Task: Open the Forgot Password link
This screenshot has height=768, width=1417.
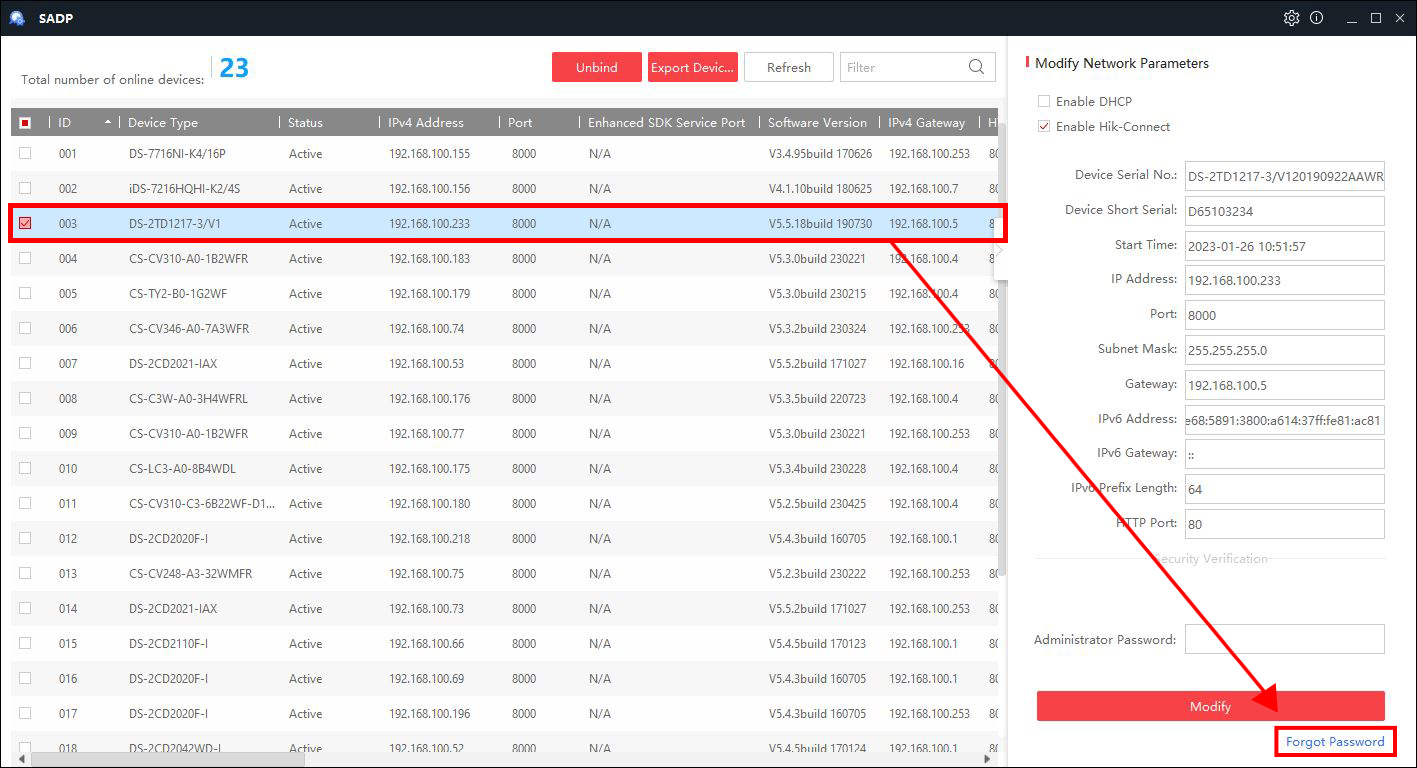Action: 1335,741
